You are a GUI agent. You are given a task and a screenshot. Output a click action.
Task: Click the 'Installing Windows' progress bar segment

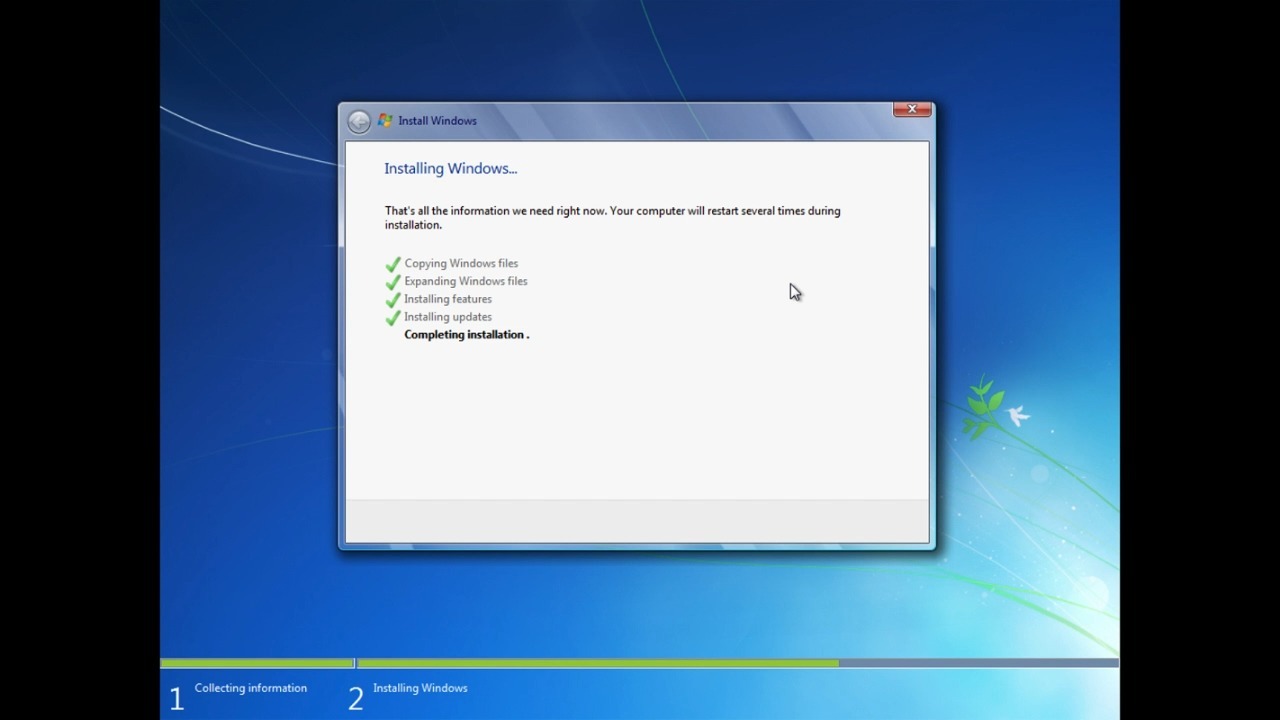tap(738, 663)
